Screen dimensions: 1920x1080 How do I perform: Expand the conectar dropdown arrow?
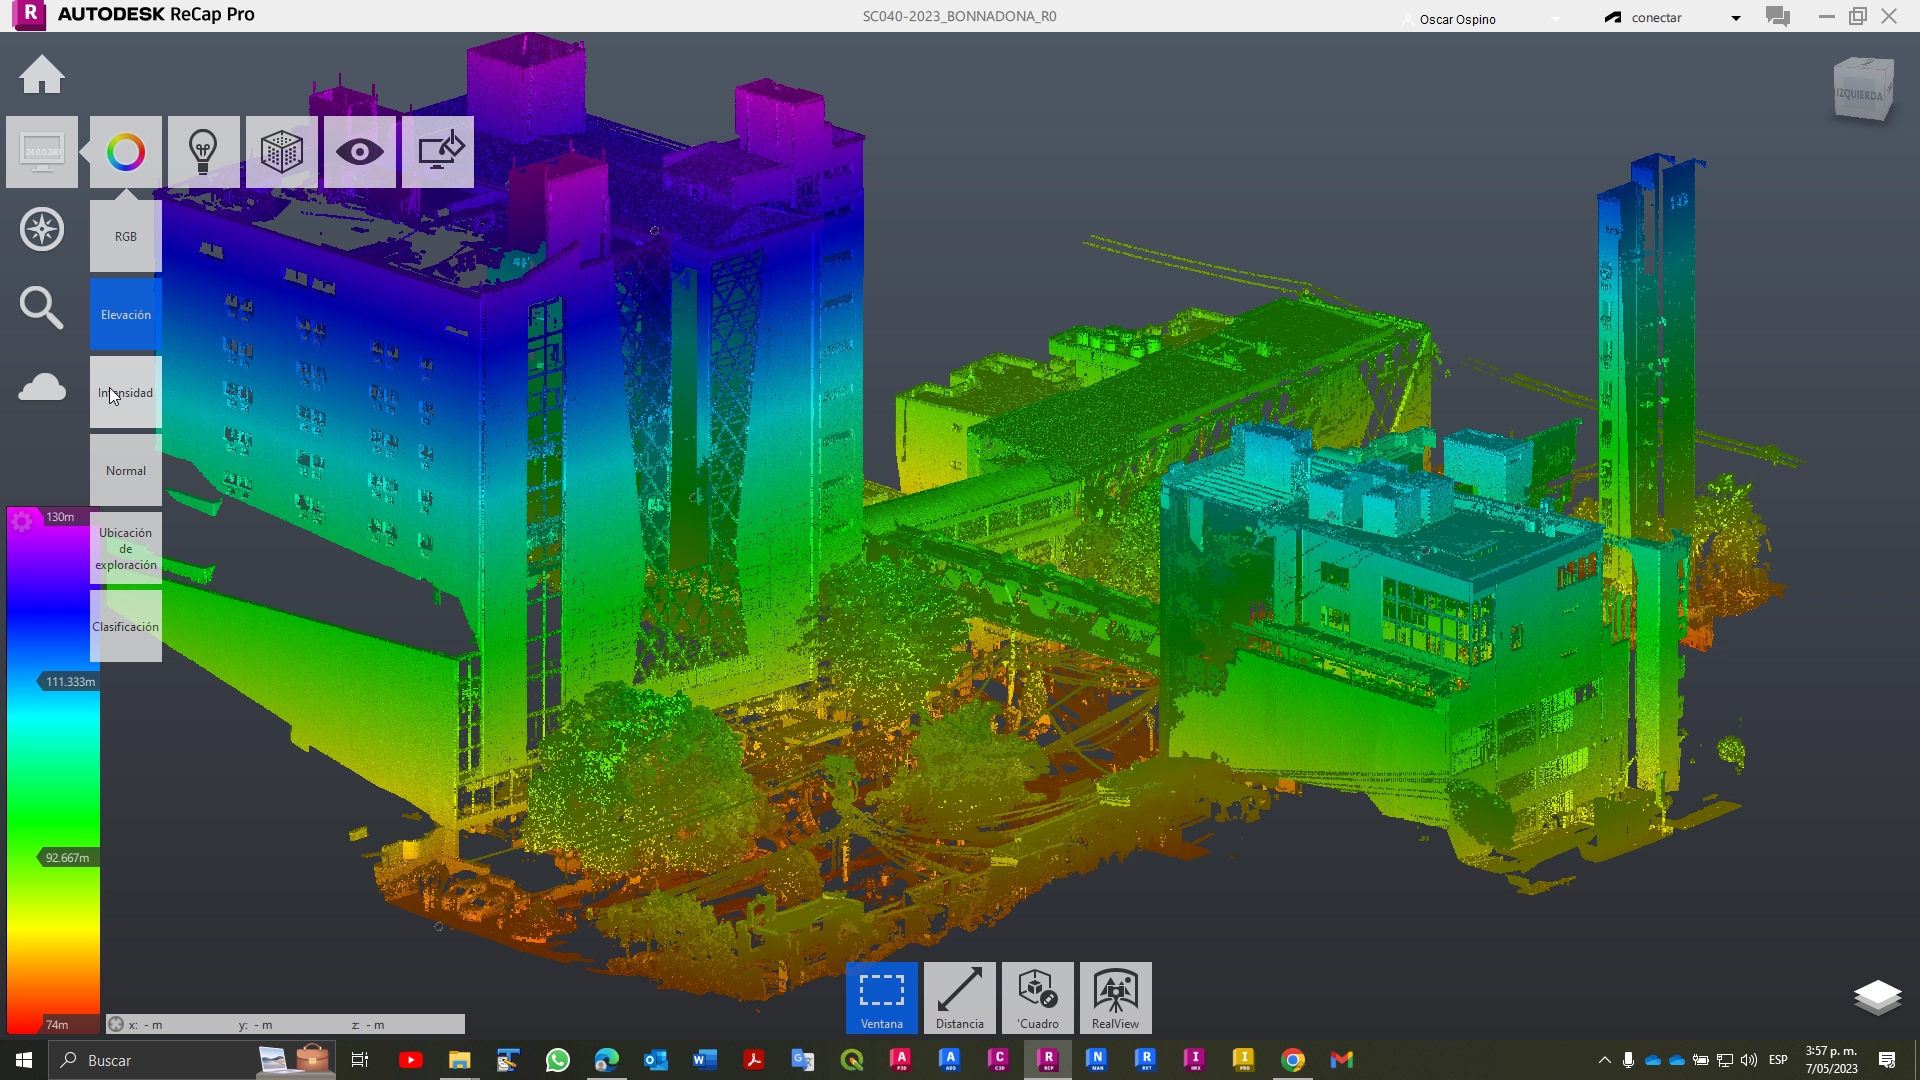coord(1736,18)
